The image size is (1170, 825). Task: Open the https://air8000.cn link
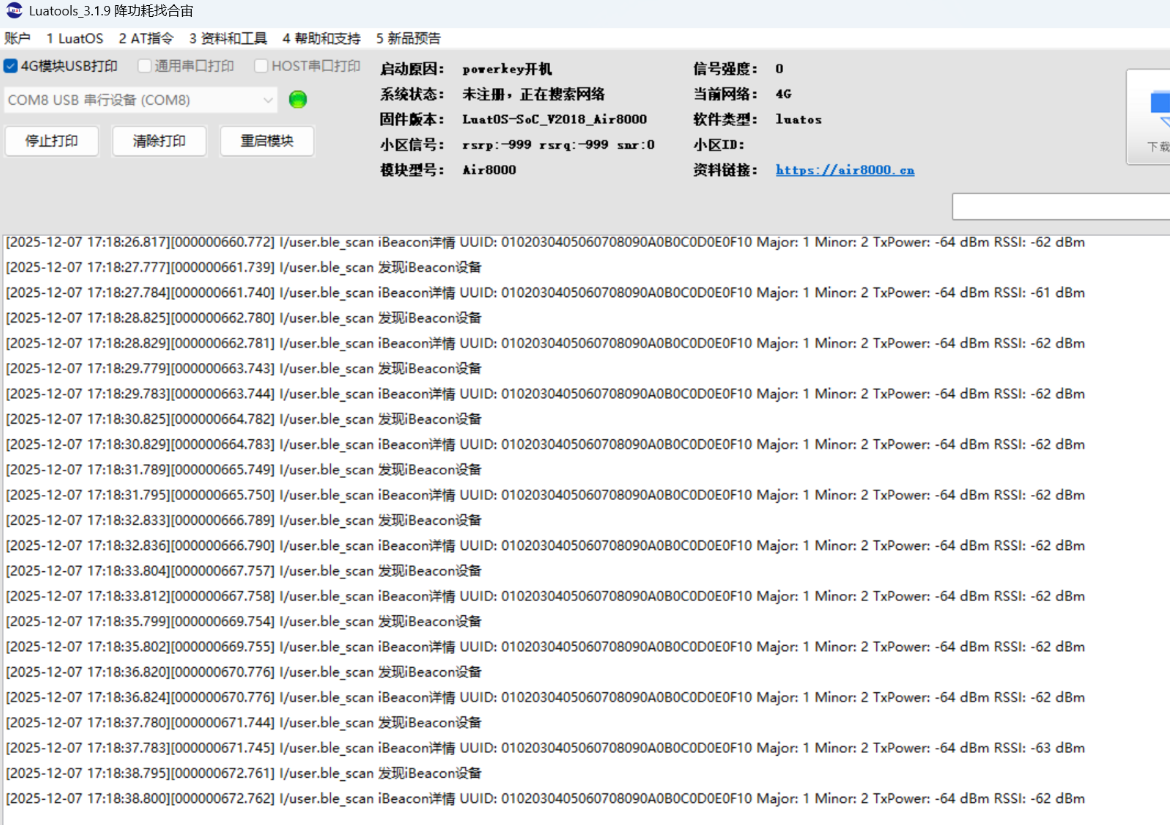845,170
